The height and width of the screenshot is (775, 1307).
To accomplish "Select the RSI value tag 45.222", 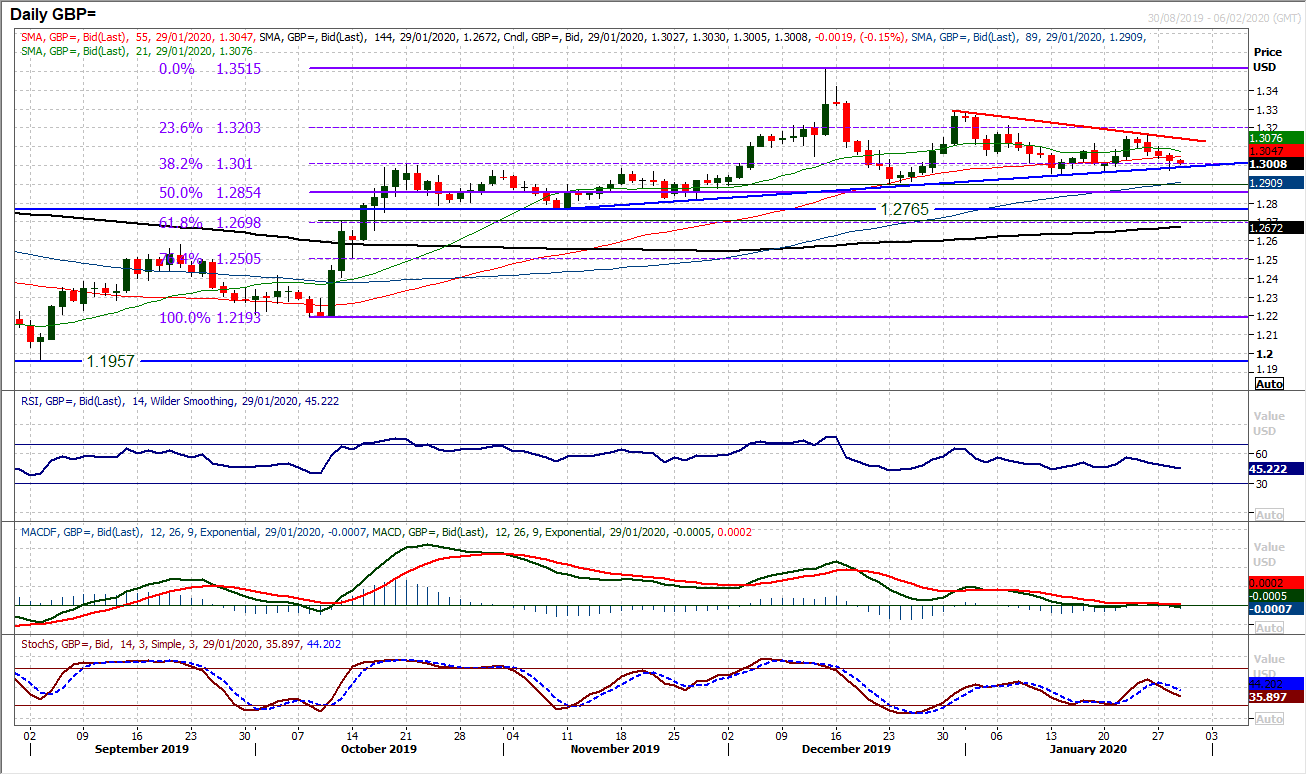I will pyautogui.click(x=1276, y=468).
